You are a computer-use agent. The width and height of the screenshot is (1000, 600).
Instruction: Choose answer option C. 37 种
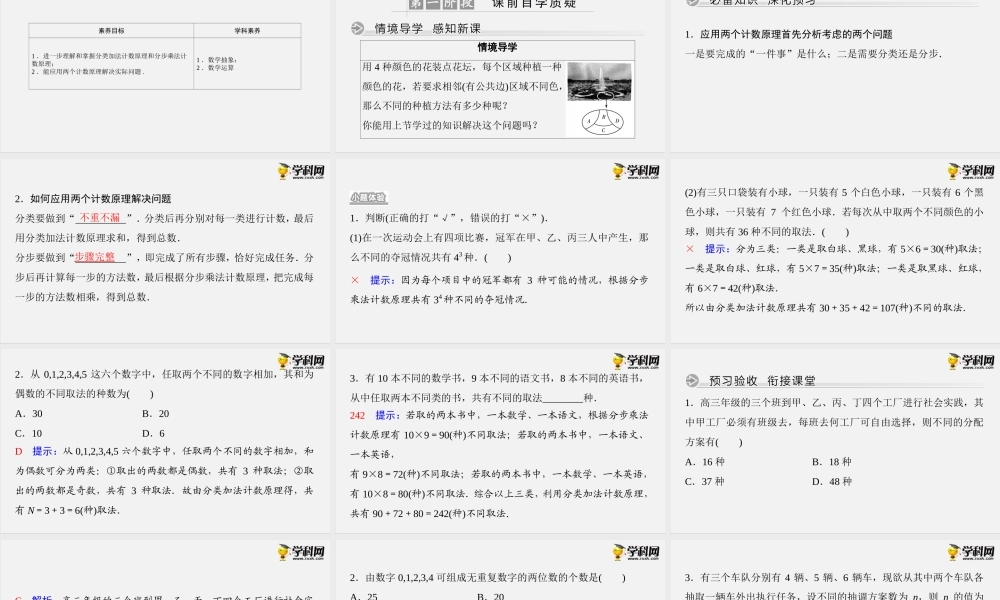(x=705, y=481)
